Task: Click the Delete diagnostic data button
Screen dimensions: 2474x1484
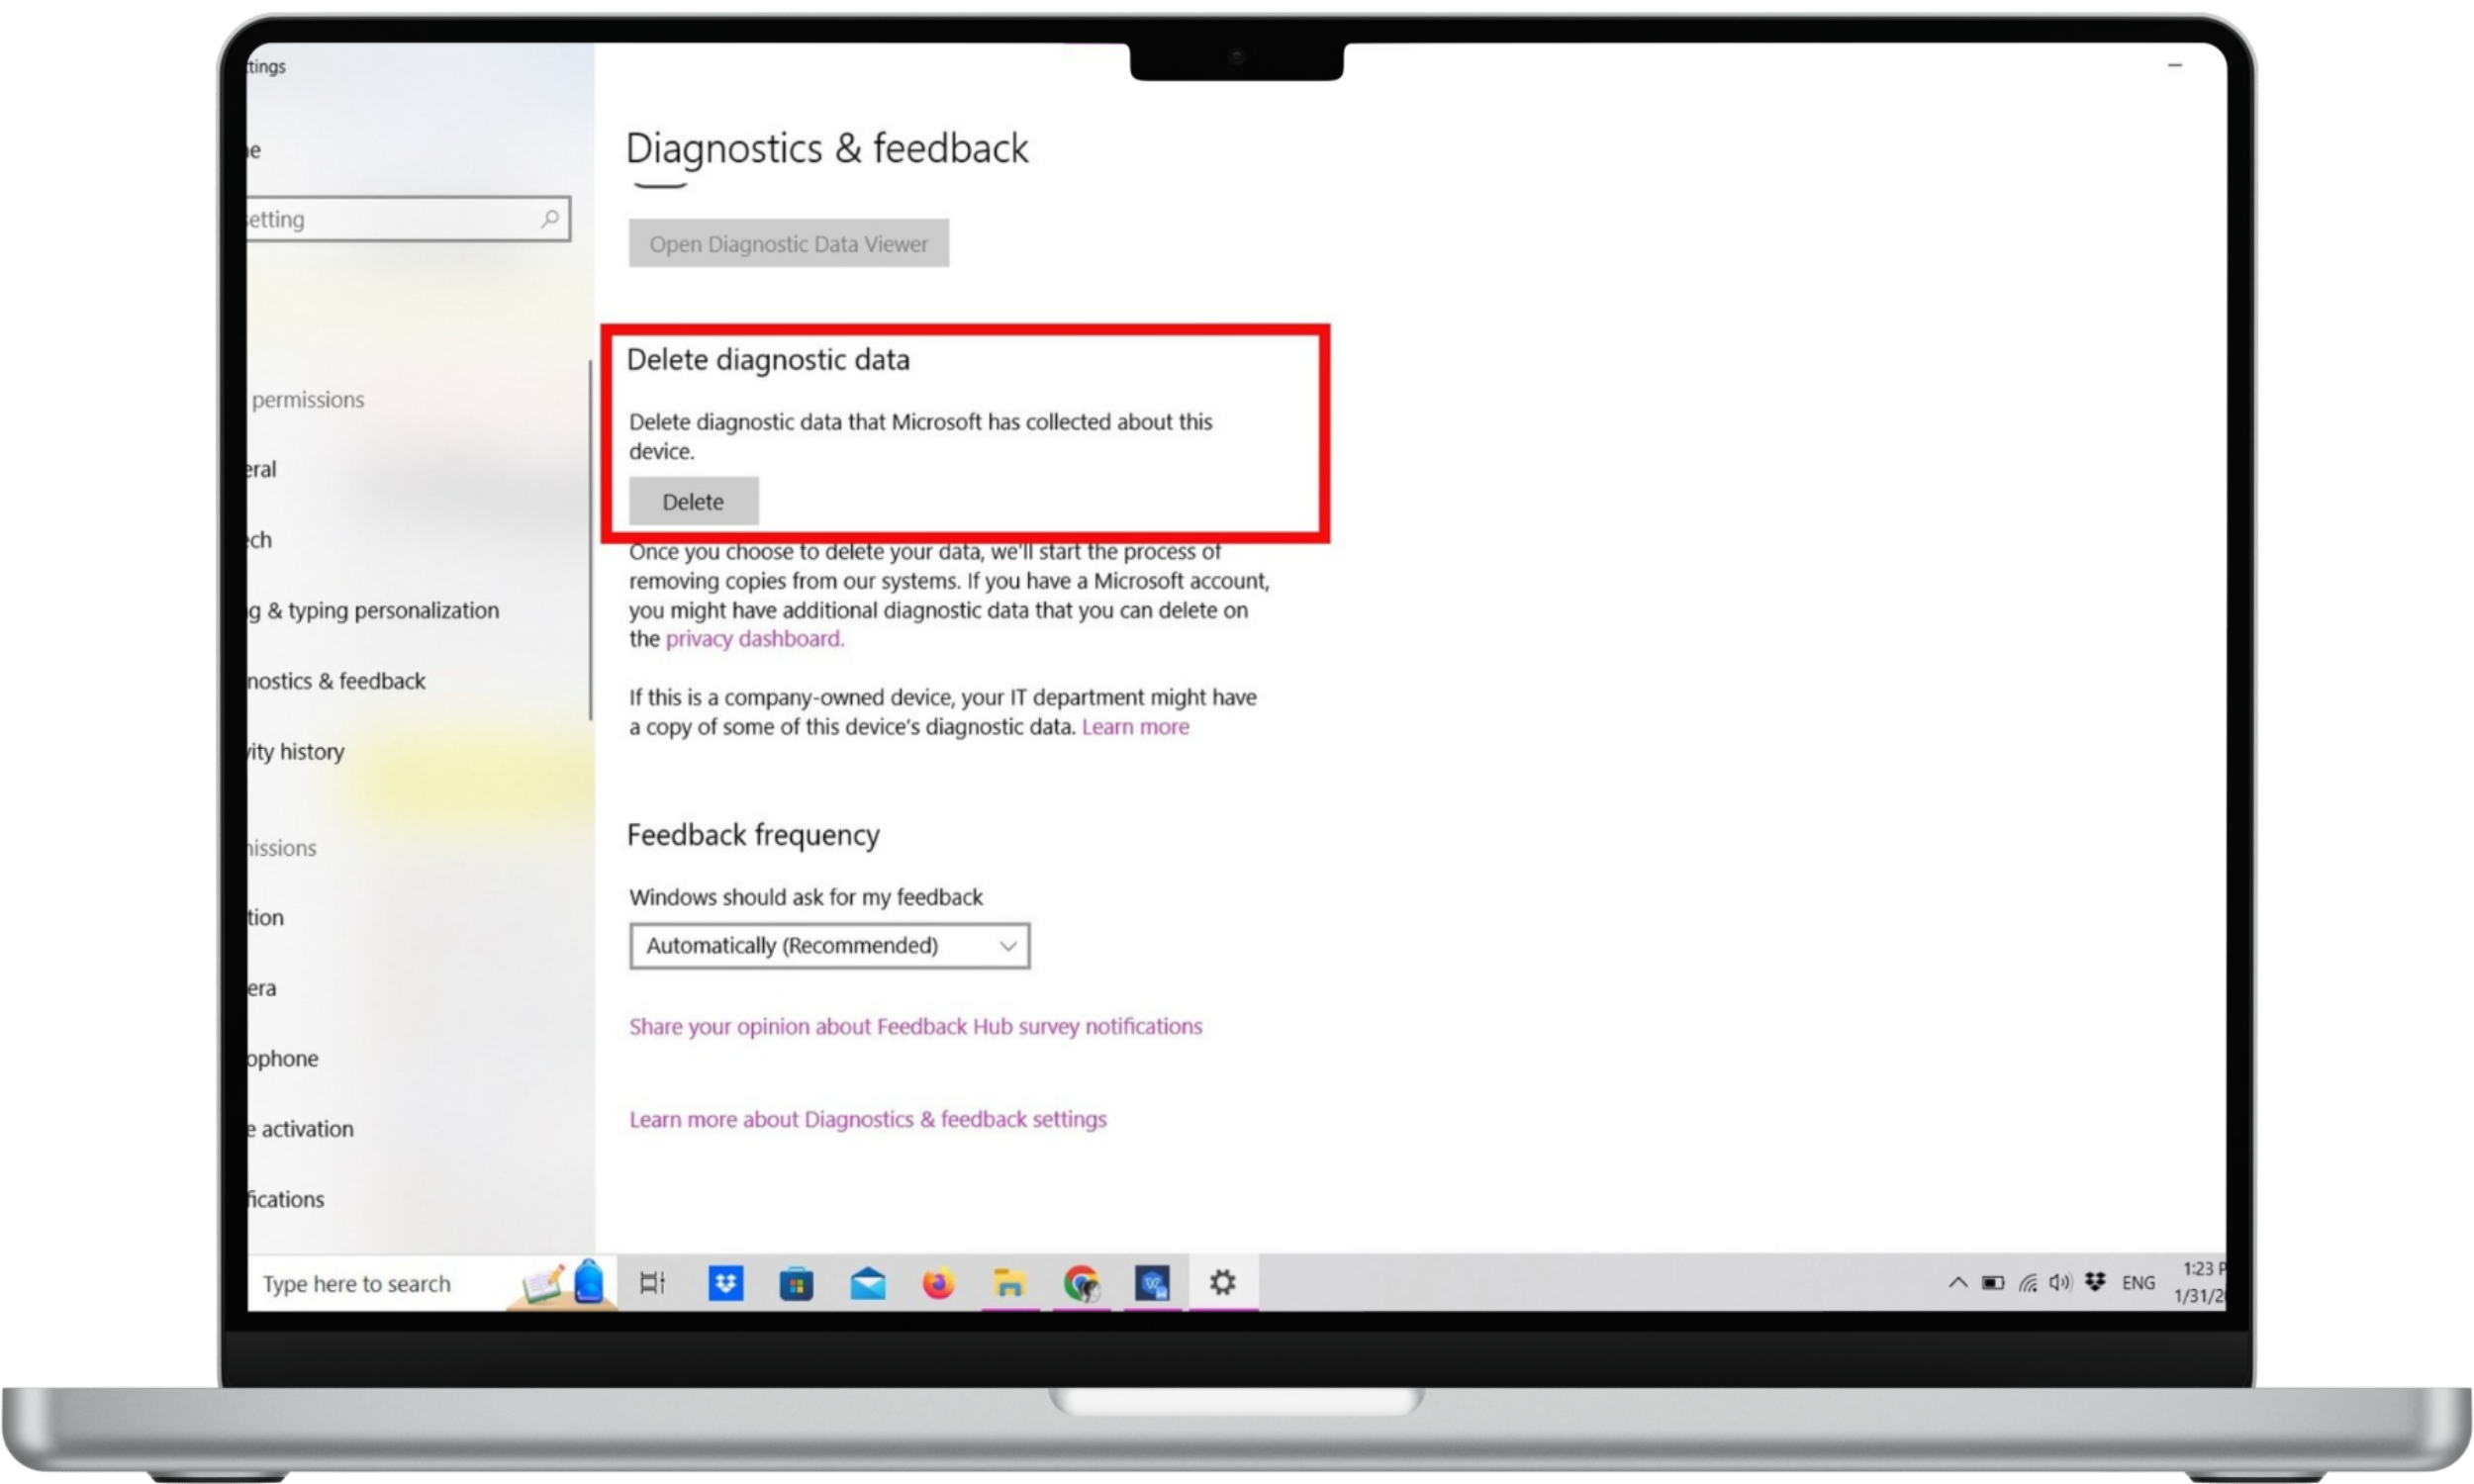Action: (x=693, y=501)
